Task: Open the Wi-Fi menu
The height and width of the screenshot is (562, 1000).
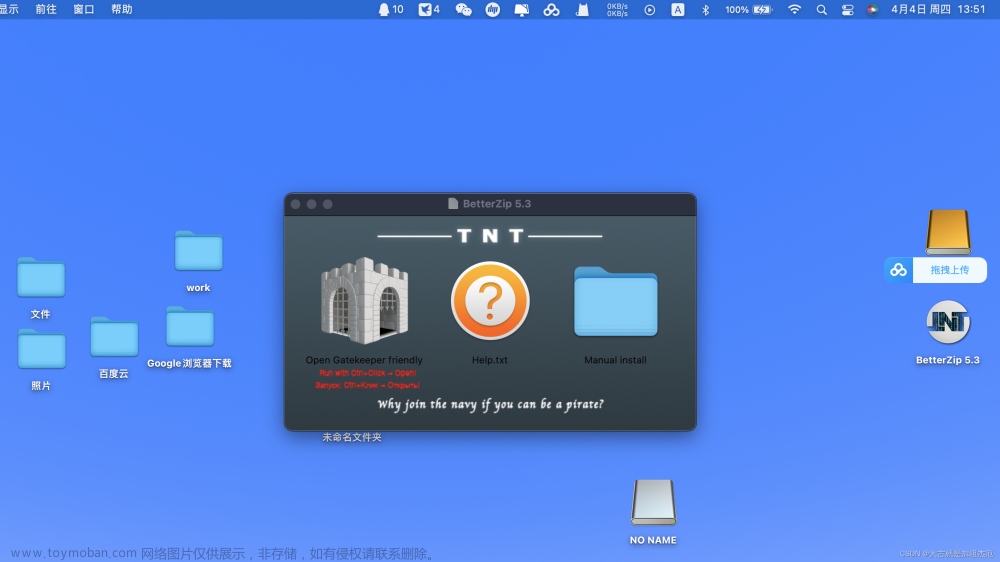Action: pyautogui.click(x=794, y=10)
